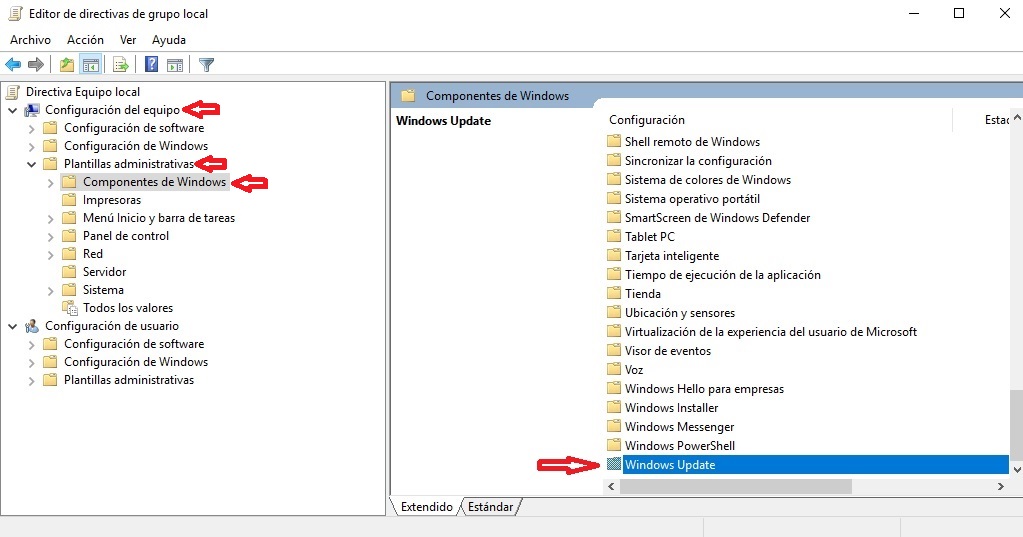Click the vertical scrollbar up arrow
Screen dimensions: 1023x537
pyautogui.click(x=1016, y=117)
